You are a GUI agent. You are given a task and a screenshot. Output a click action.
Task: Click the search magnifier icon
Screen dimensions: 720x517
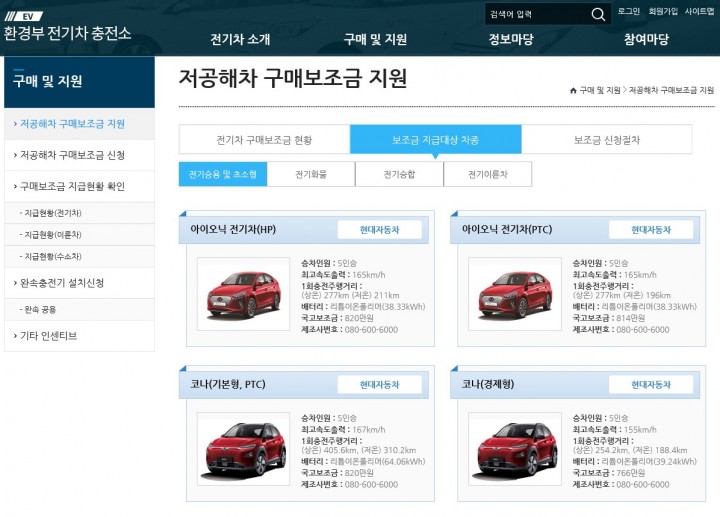pyautogui.click(x=598, y=14)
